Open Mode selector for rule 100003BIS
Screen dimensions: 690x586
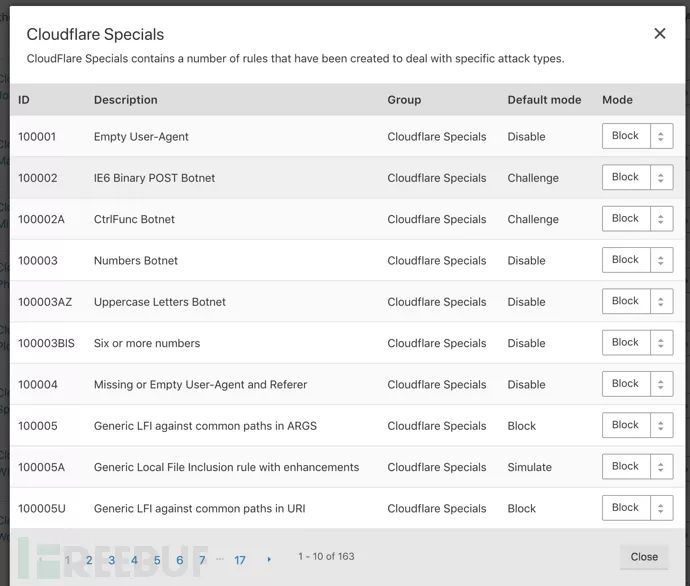pos(637,343)
